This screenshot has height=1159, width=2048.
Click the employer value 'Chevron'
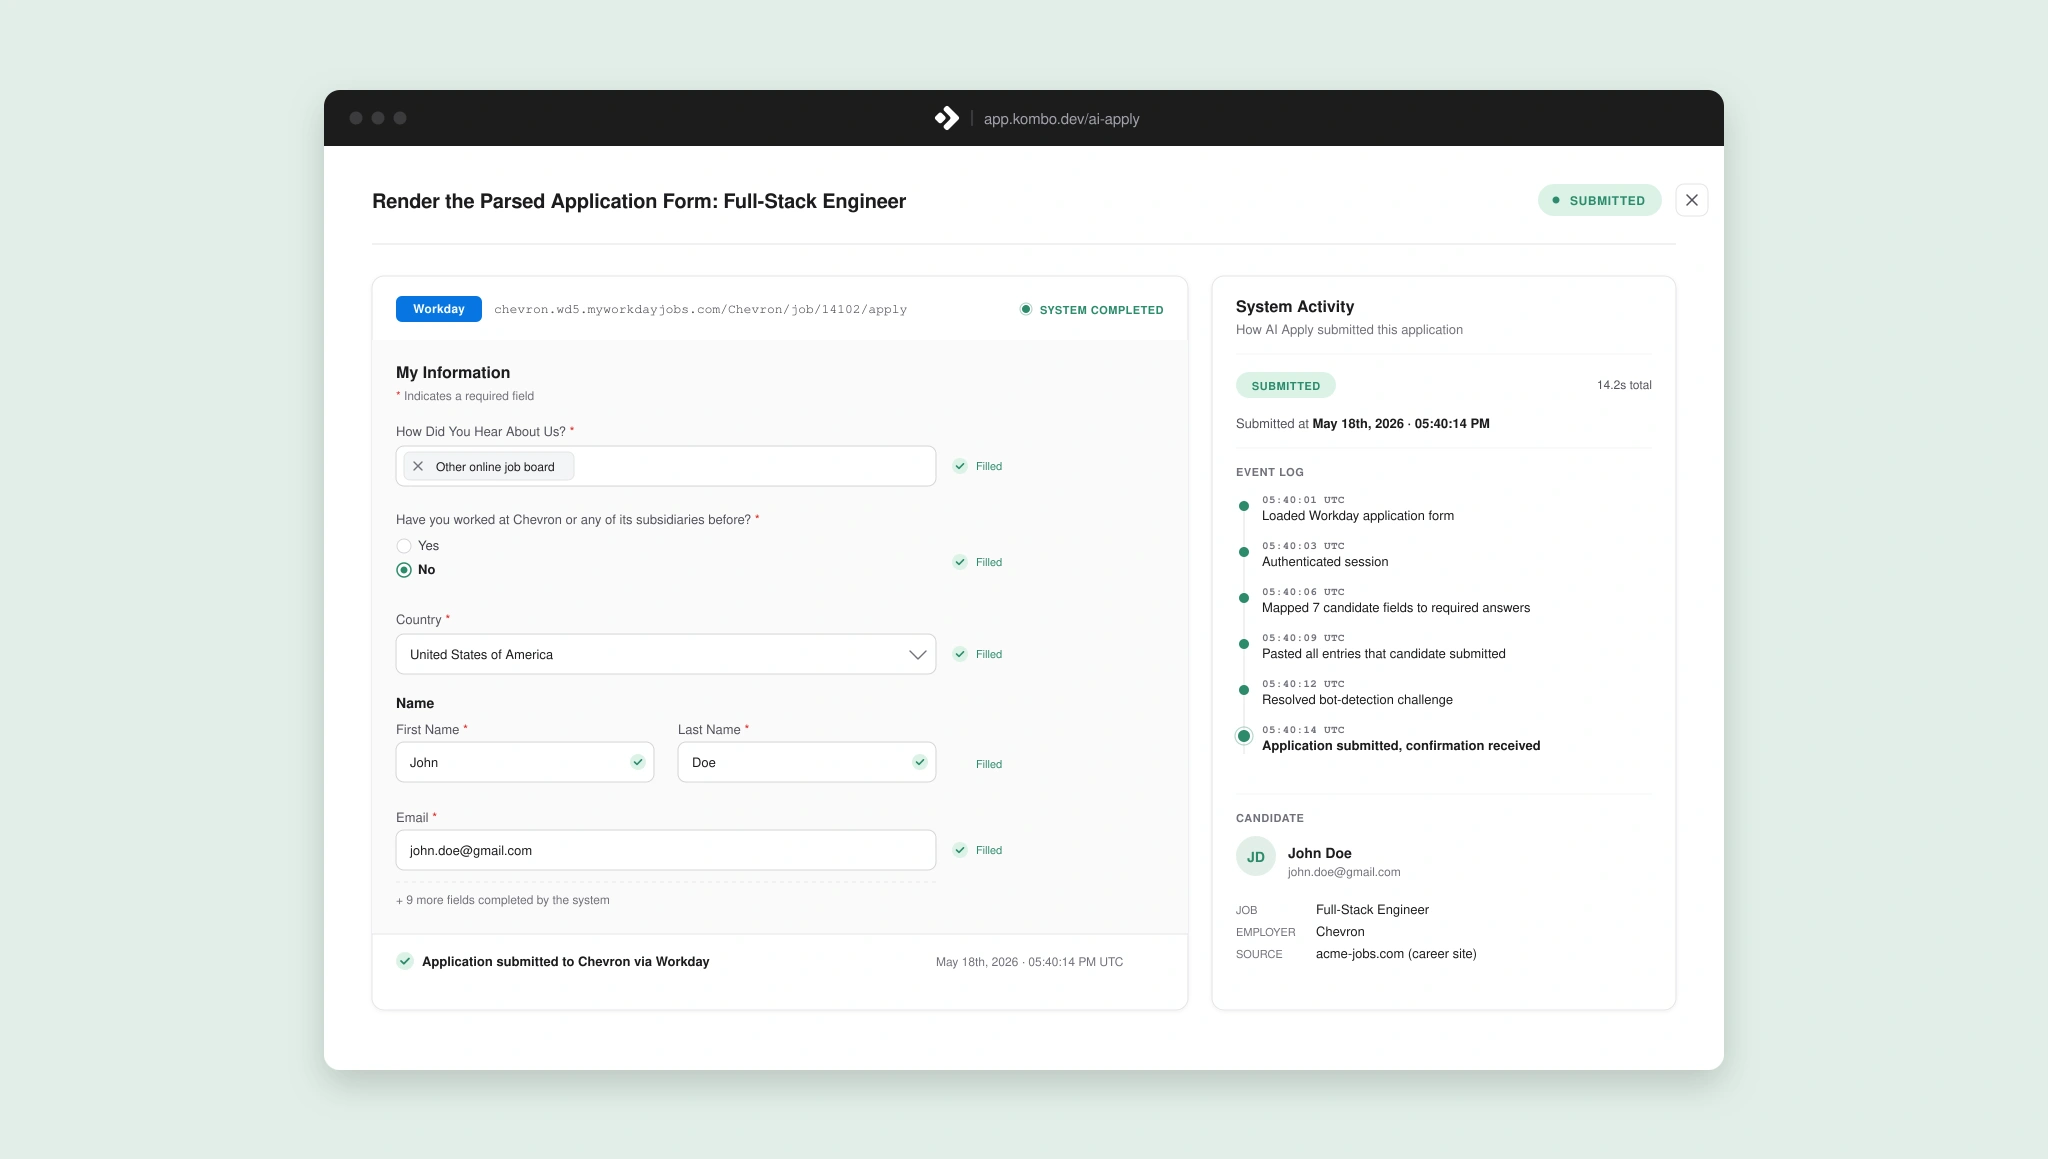coord(1340,932)
